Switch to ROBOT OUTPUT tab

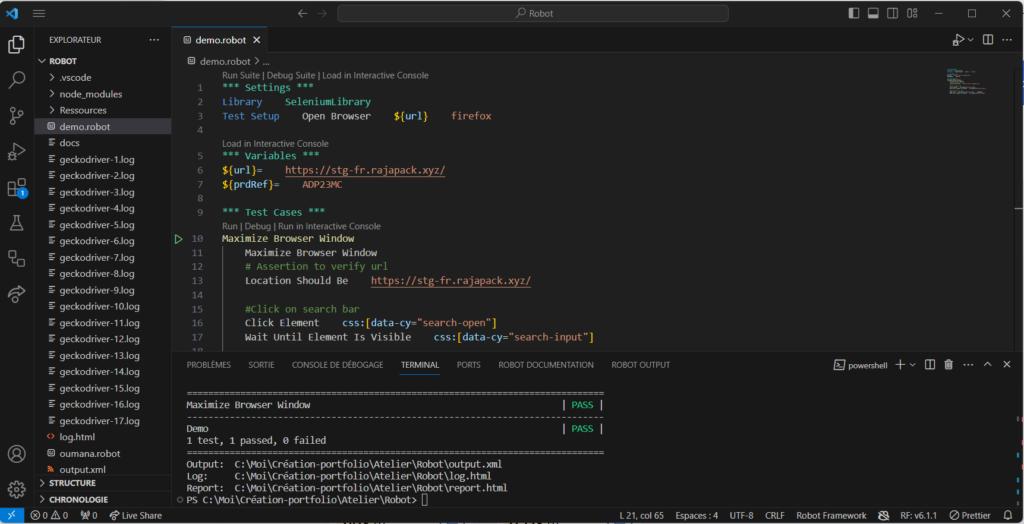(641, 365)
